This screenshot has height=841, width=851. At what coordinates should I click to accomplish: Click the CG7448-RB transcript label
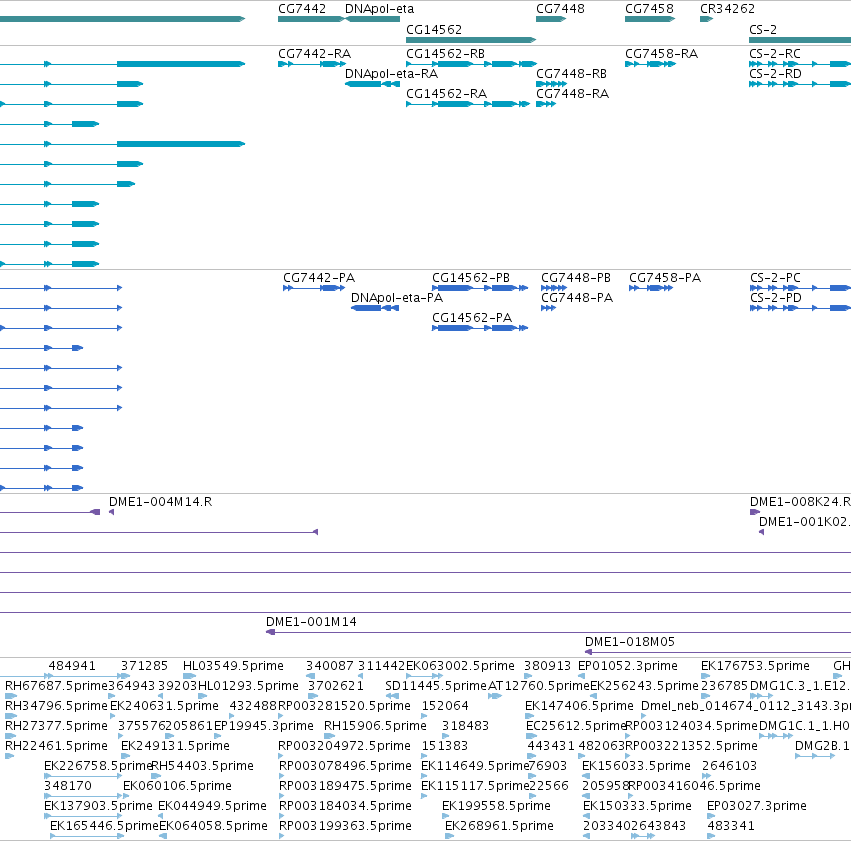pyautogui.click(x=571, y=74)
